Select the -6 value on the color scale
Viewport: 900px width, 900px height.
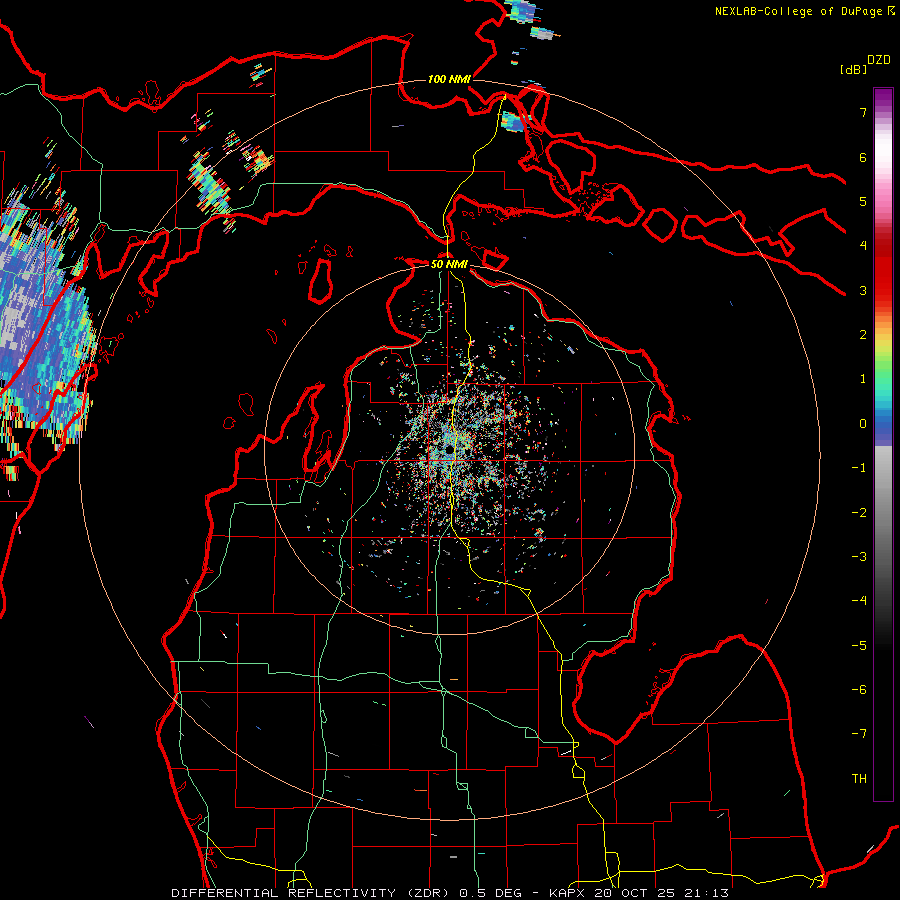click(x=859, y=690)
